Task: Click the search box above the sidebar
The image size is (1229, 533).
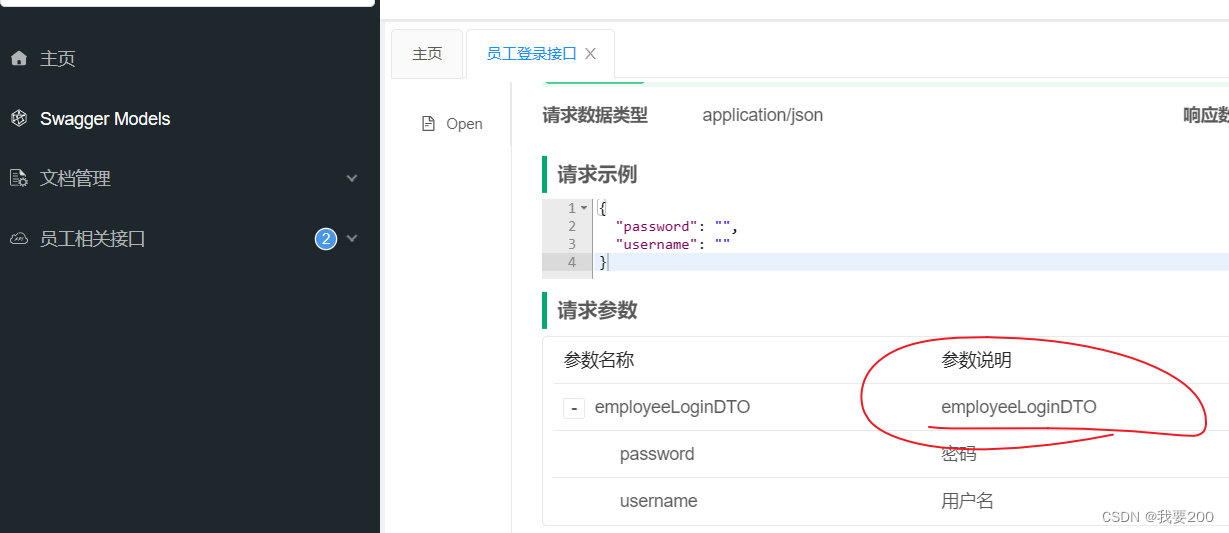Action: [x=187, y=4]
